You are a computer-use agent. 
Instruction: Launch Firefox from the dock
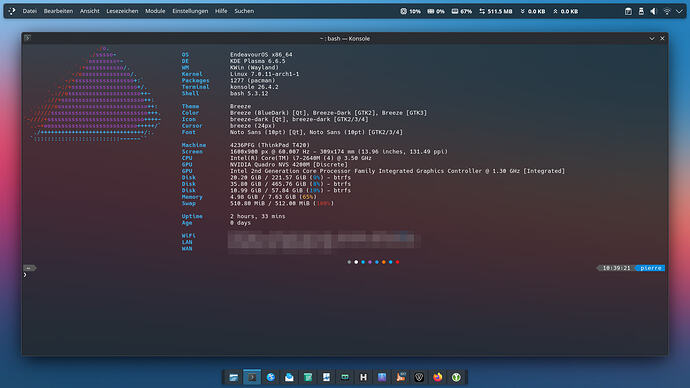[x=437, y=377]
